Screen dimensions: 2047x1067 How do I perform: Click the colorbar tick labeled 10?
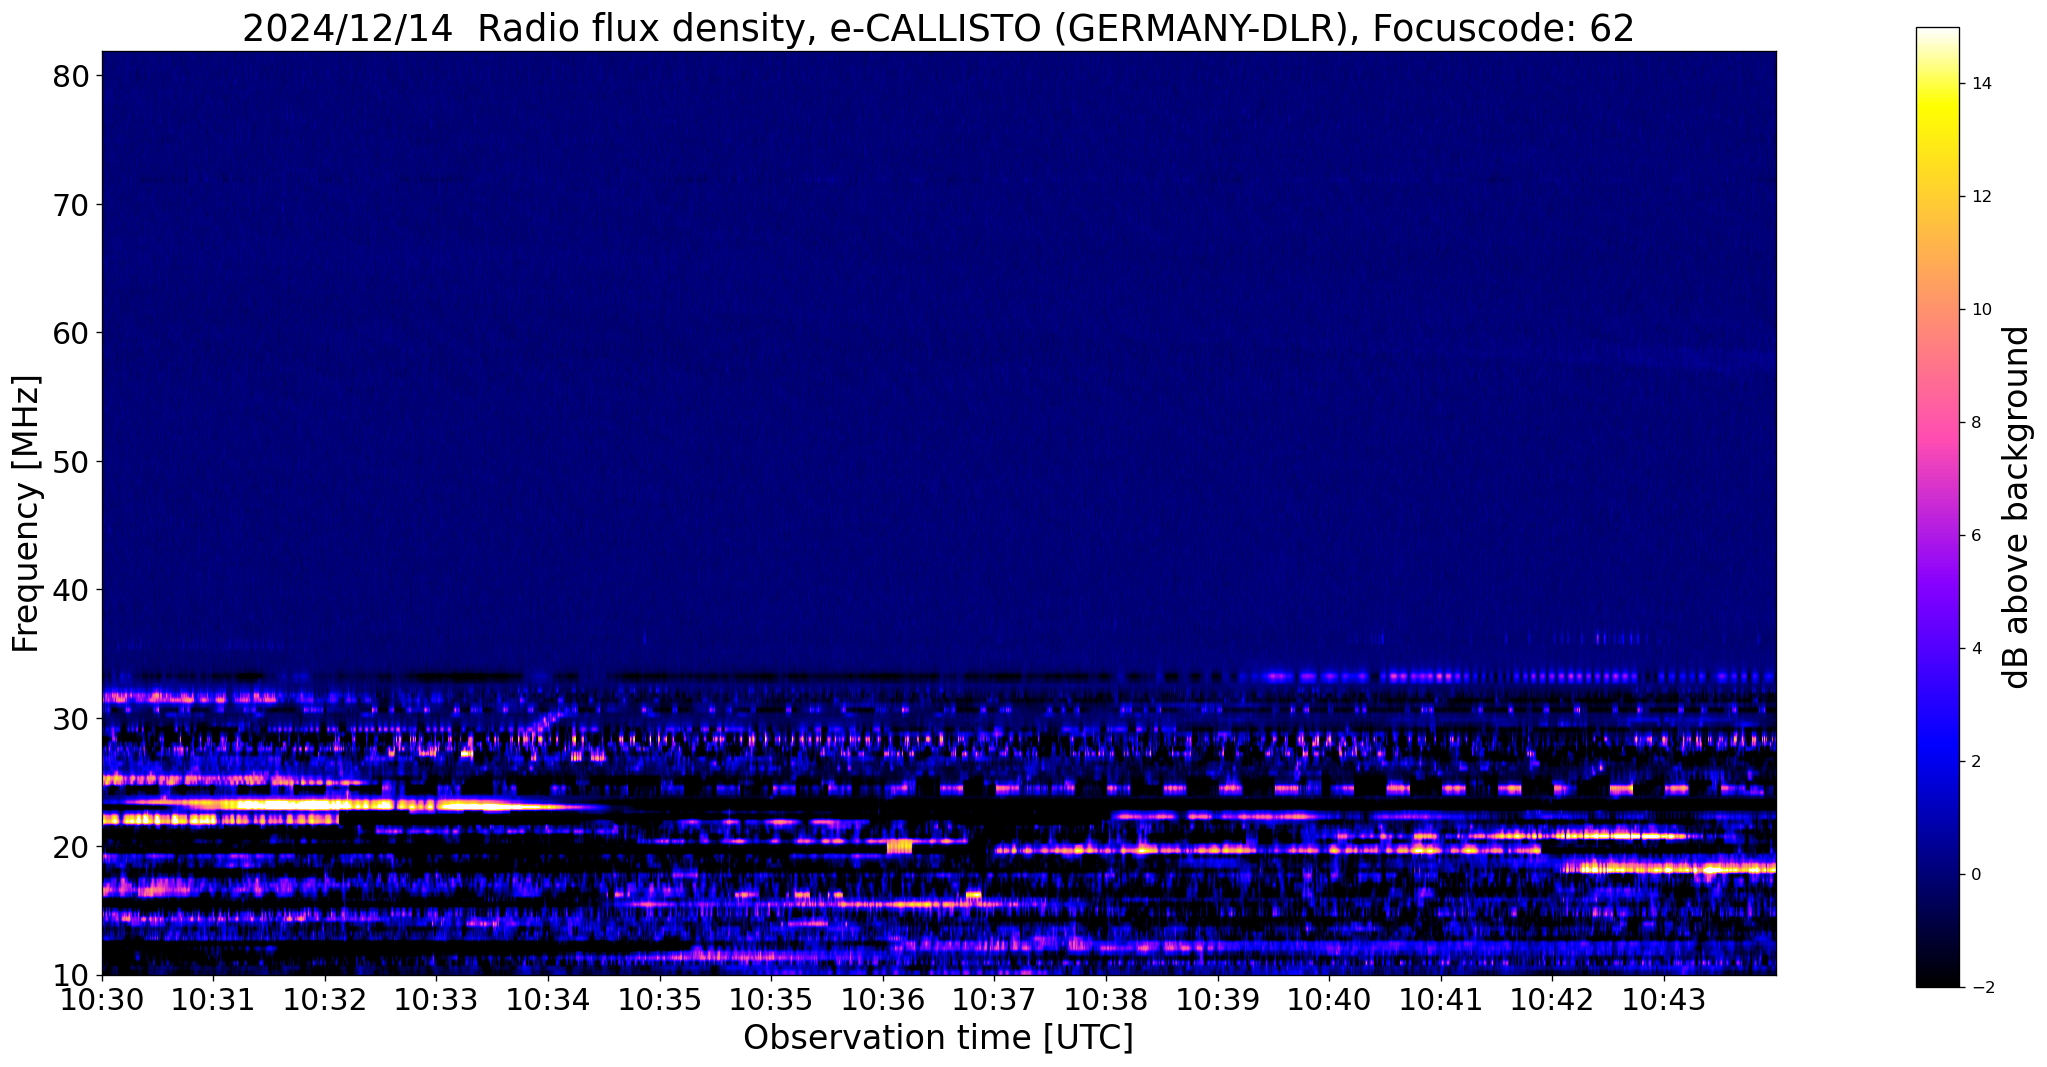point(1981,310)
